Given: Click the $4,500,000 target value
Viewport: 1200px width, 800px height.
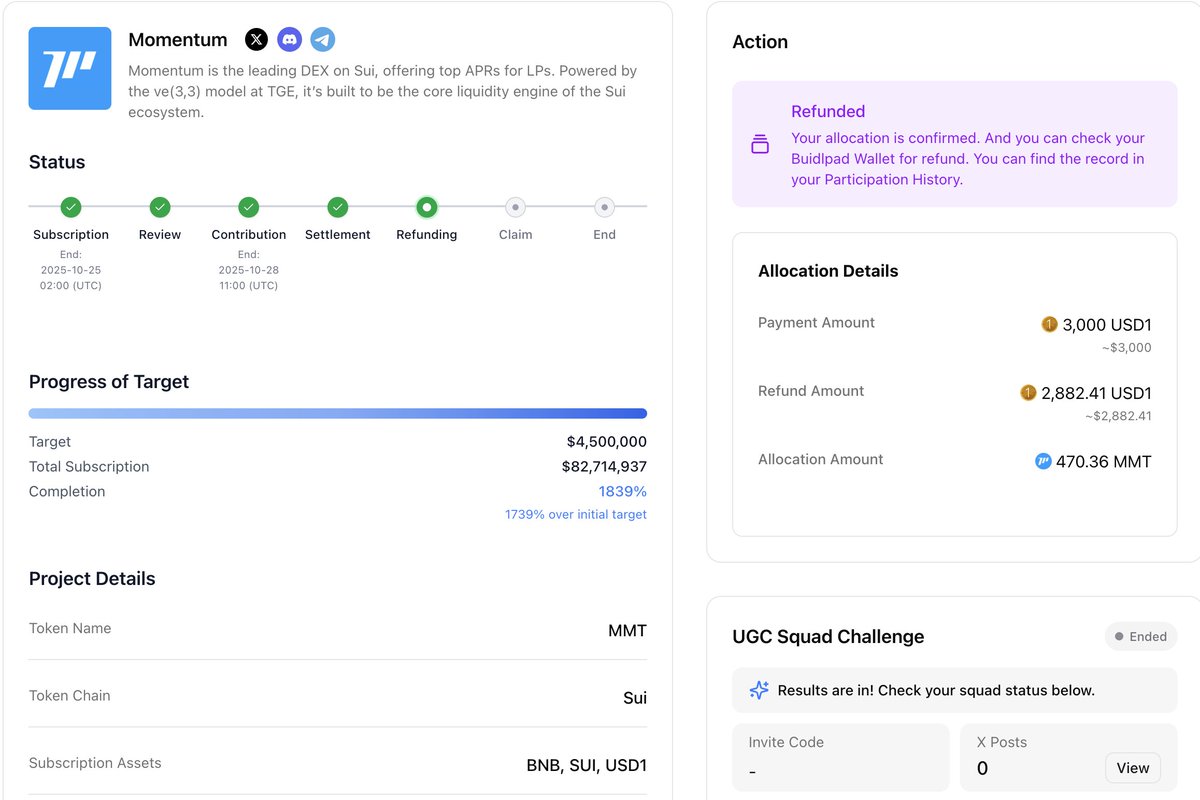Looking at the screenshot, I should pyautogui.click(x=607, y=441).
